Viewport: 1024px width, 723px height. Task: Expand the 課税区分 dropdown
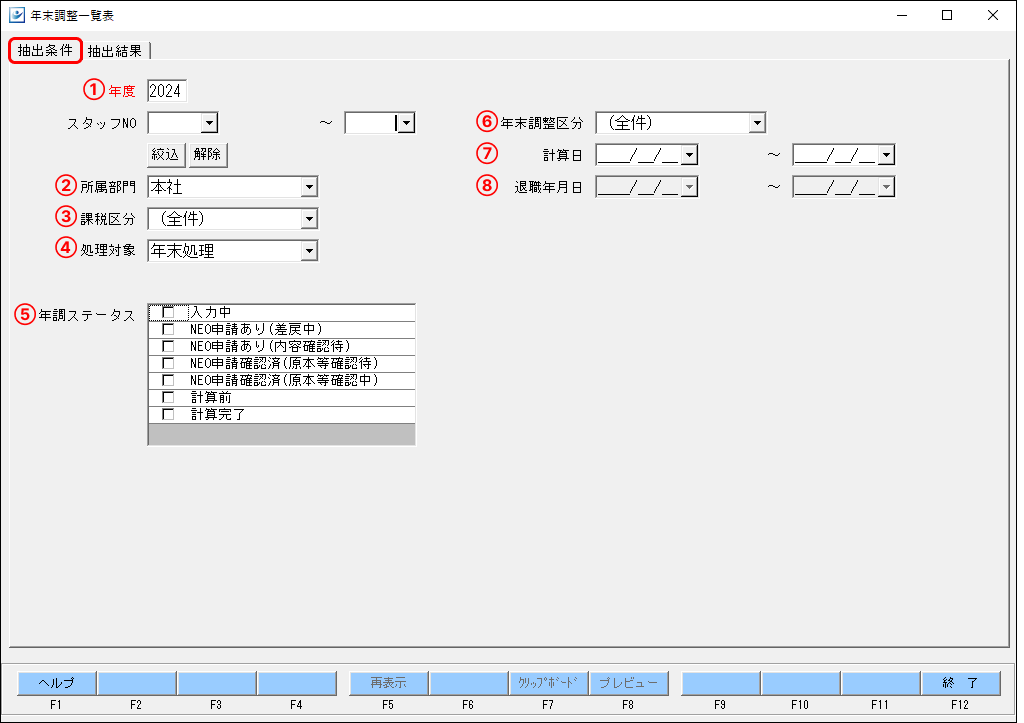[310, 219]
